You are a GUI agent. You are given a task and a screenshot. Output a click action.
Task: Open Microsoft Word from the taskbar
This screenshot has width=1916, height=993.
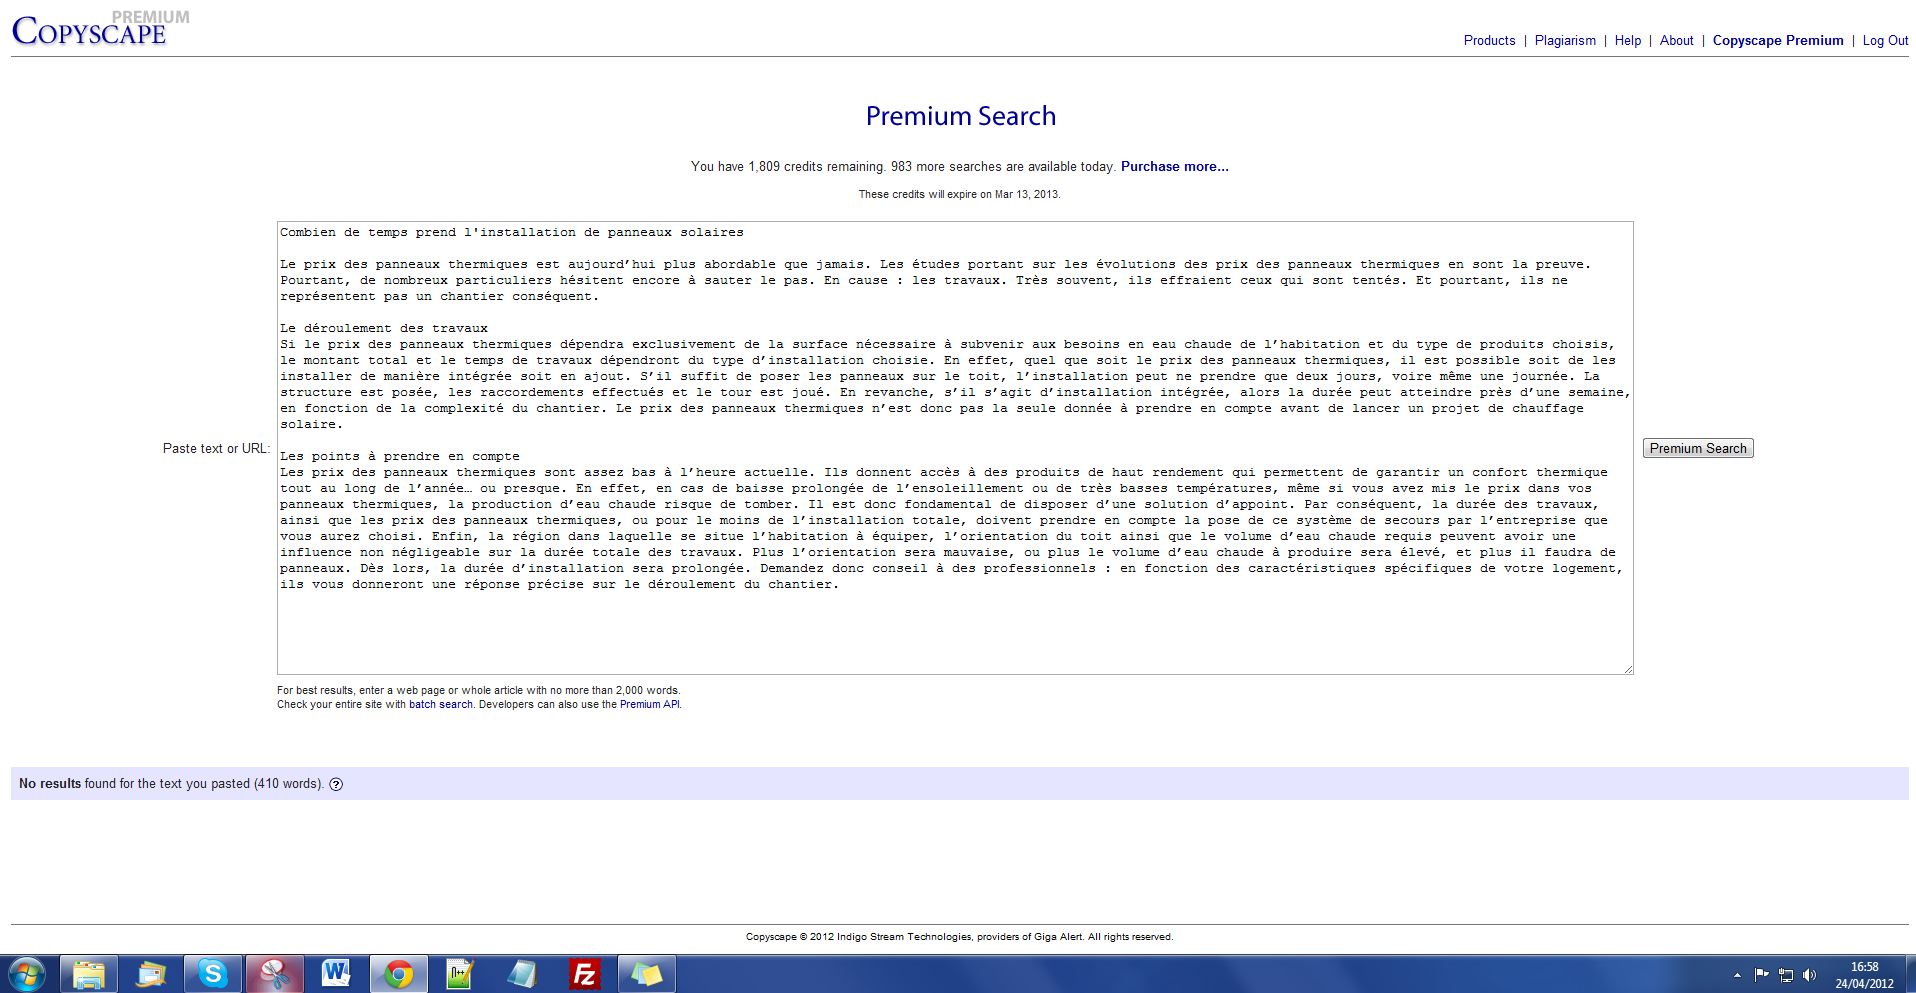coord(336,973)
